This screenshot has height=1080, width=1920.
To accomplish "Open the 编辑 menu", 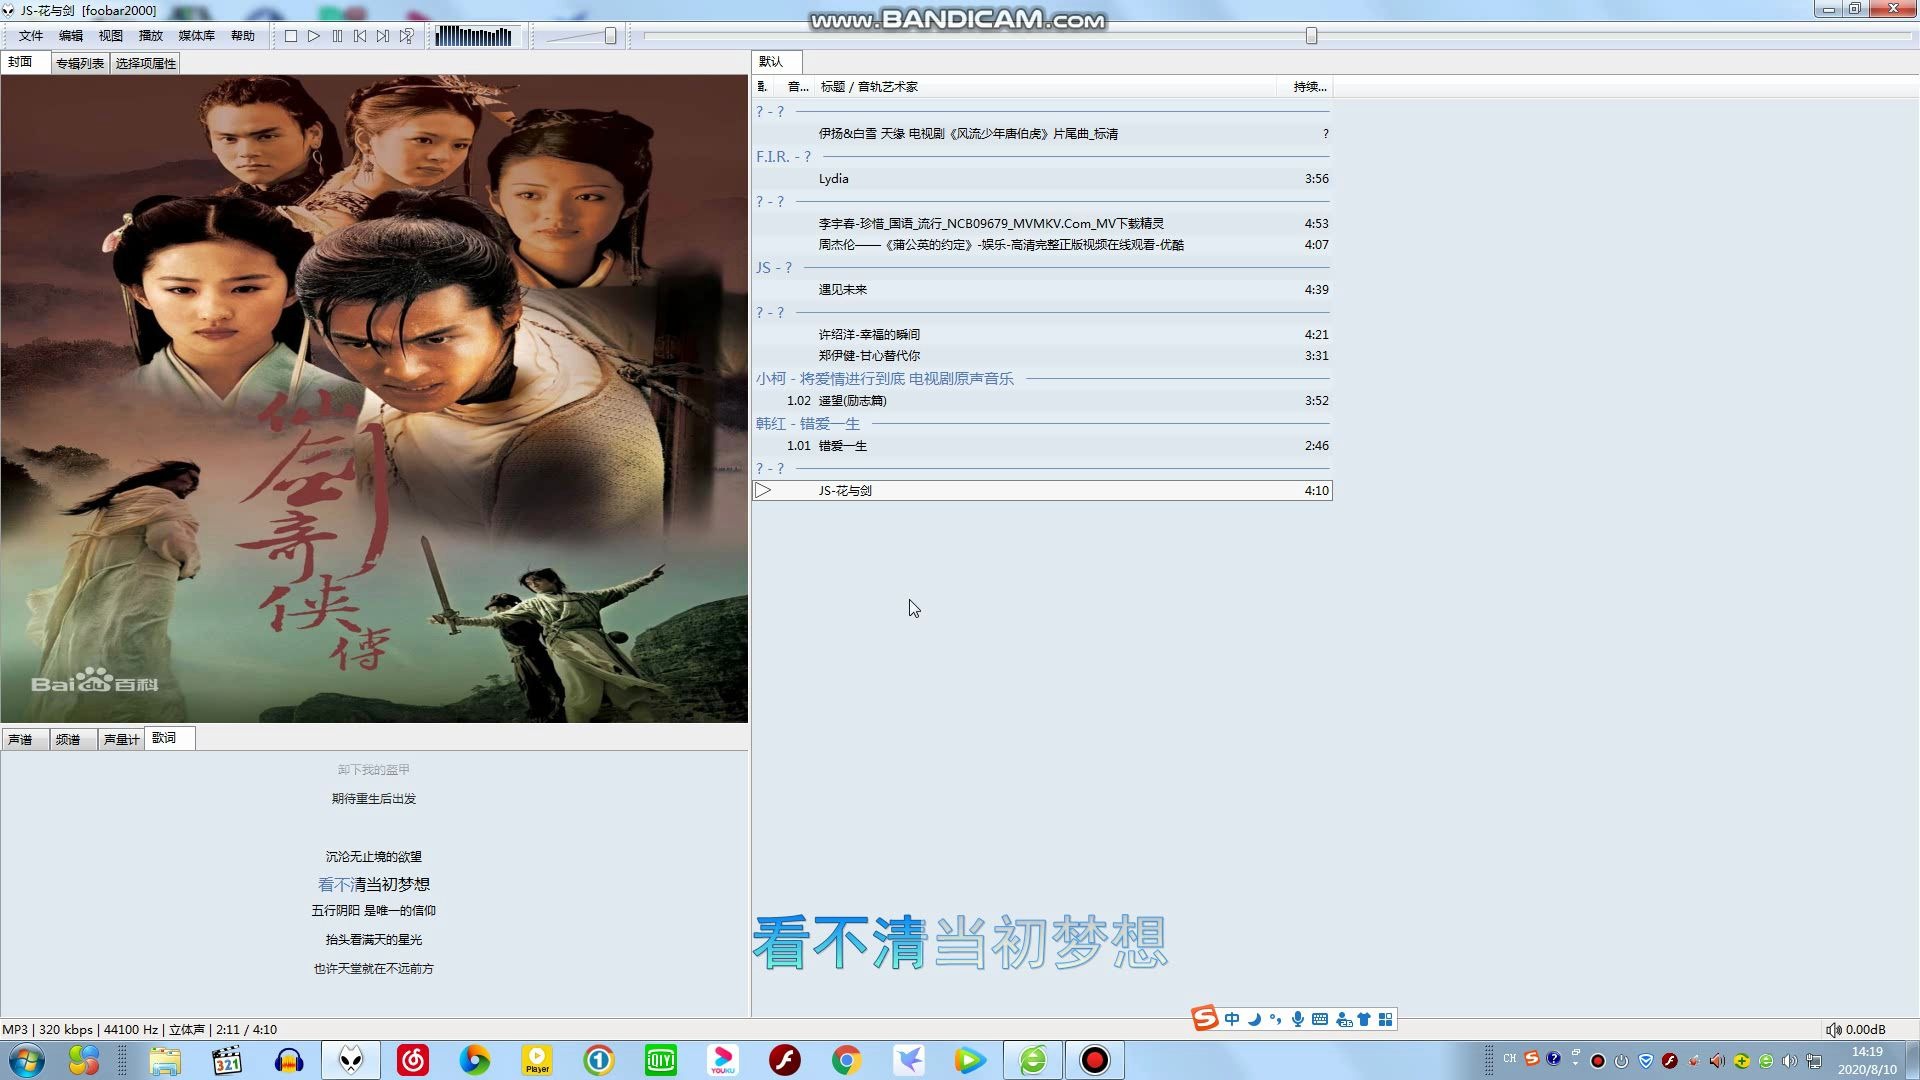I will pos(71,36).
